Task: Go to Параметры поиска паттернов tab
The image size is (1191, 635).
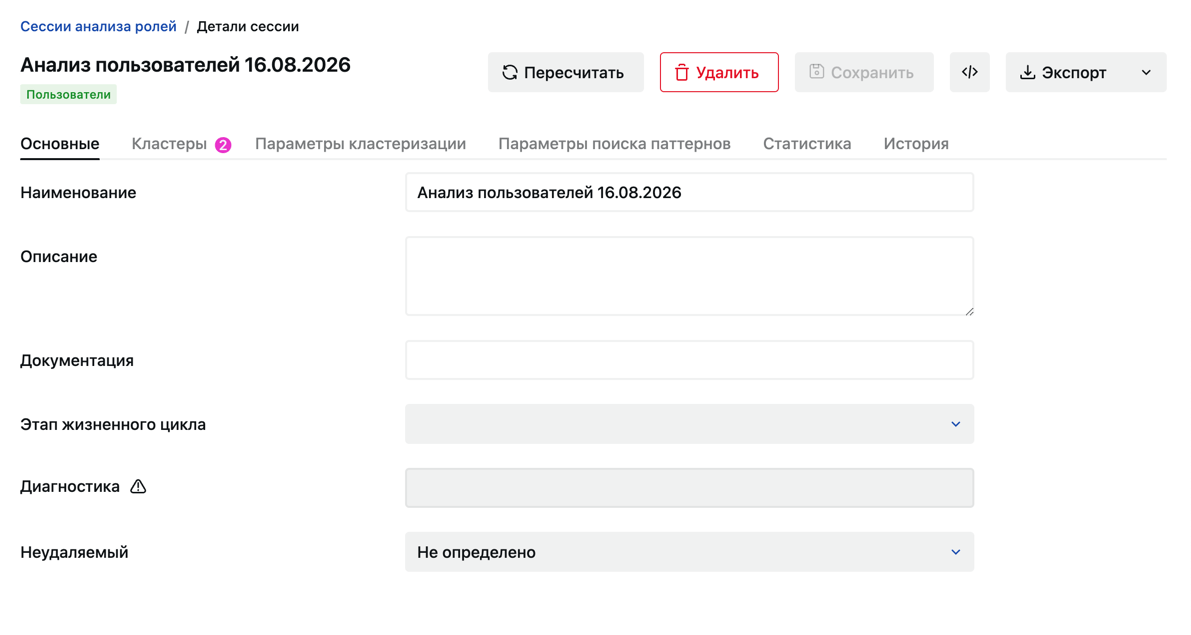Action: [x=614, y=144]
